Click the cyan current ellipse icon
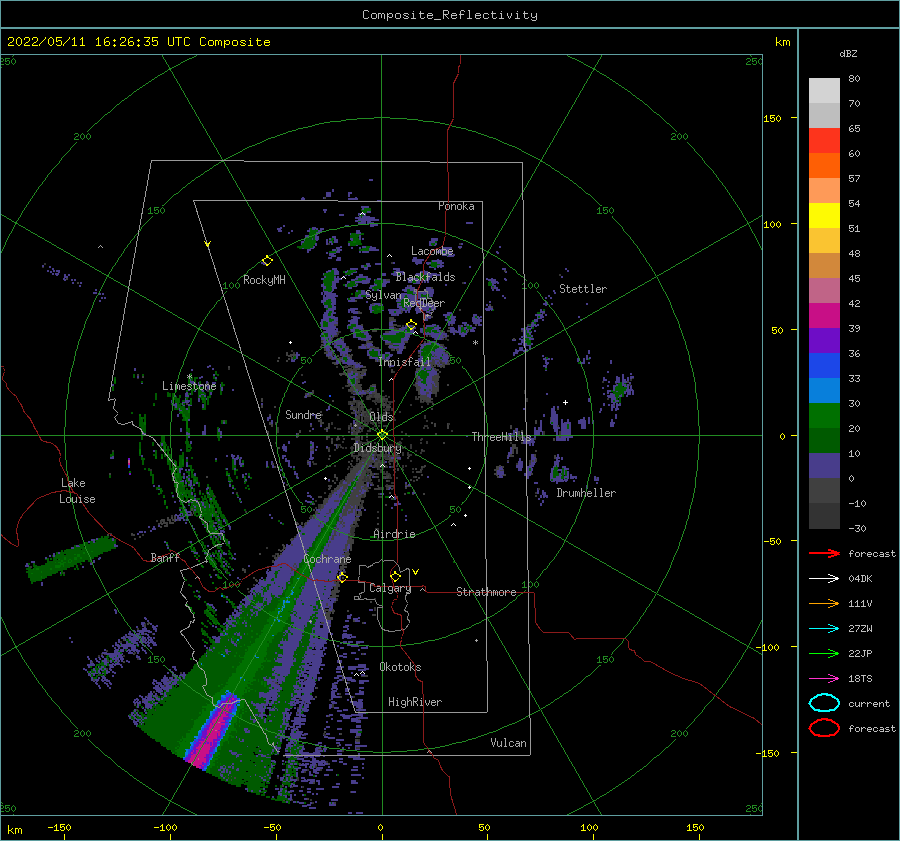The height and width of the screenshot is (841, 900). pos(824,703)
